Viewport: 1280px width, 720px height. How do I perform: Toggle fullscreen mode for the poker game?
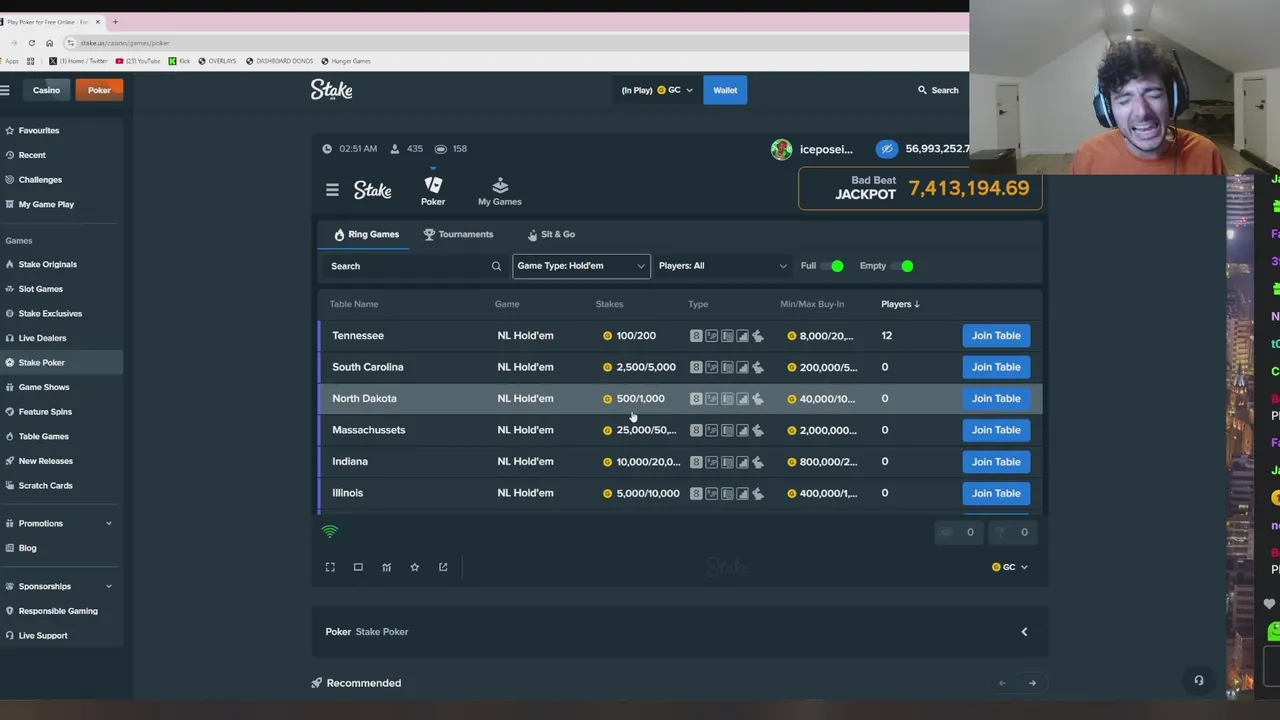tap(330, 567)
